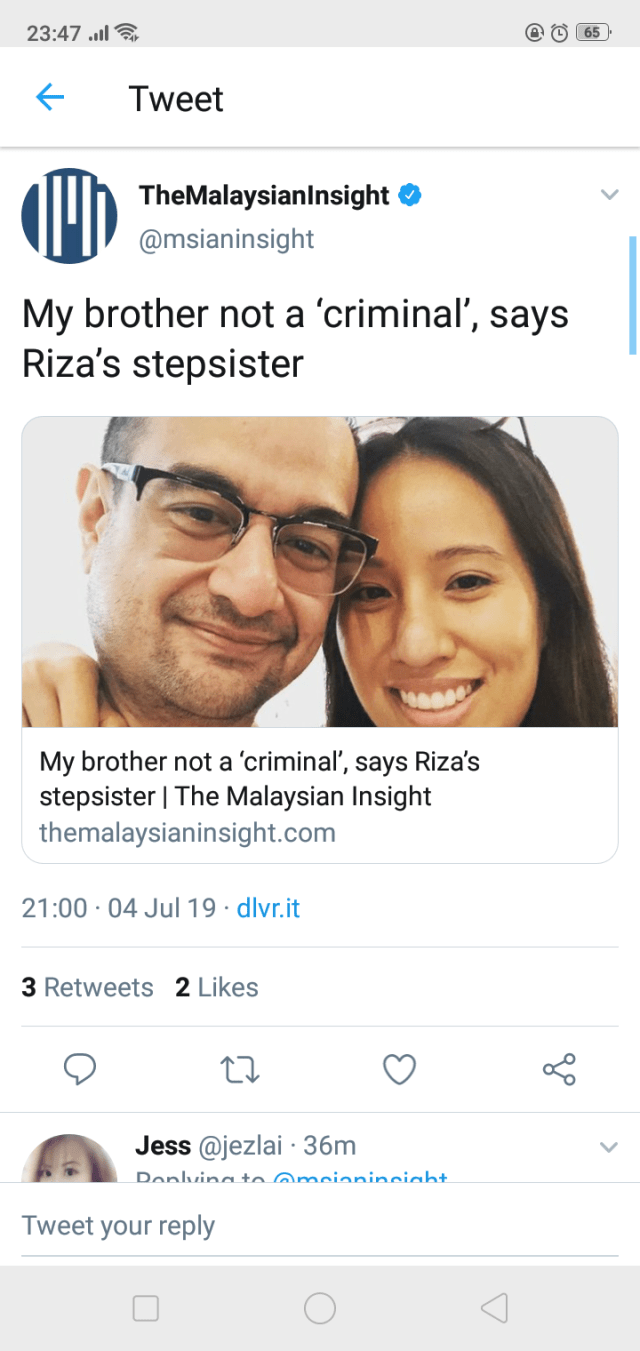Like the tweet with heart icon

(399, 1070)
